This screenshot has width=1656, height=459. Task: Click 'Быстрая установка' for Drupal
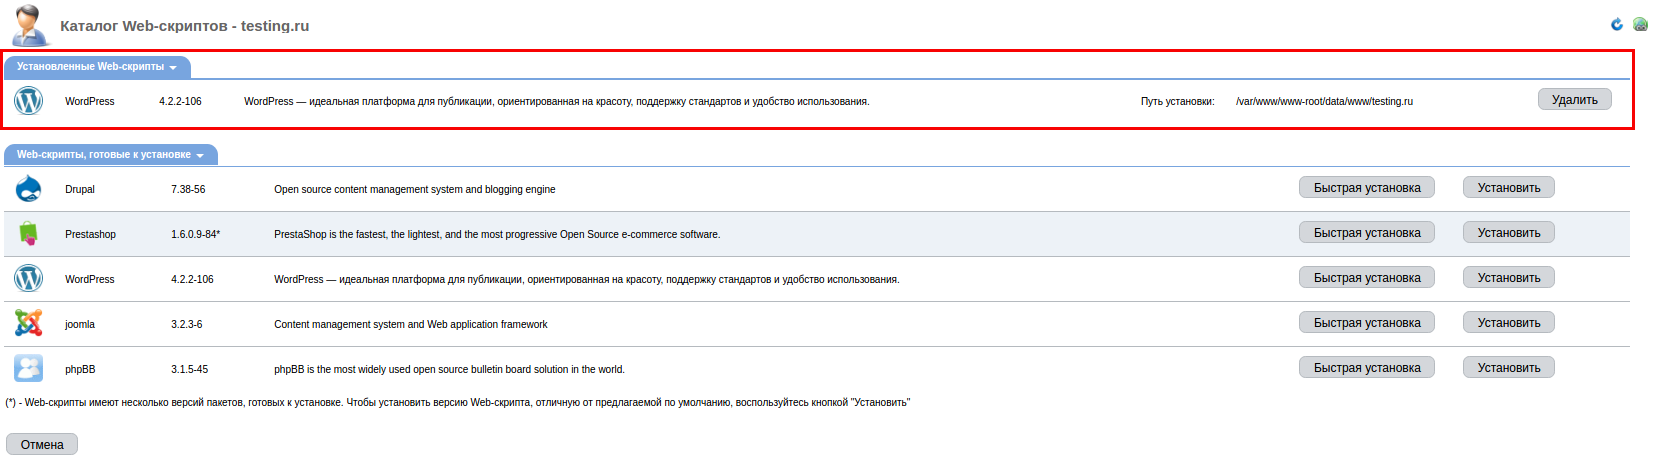tap(1367, 187)
